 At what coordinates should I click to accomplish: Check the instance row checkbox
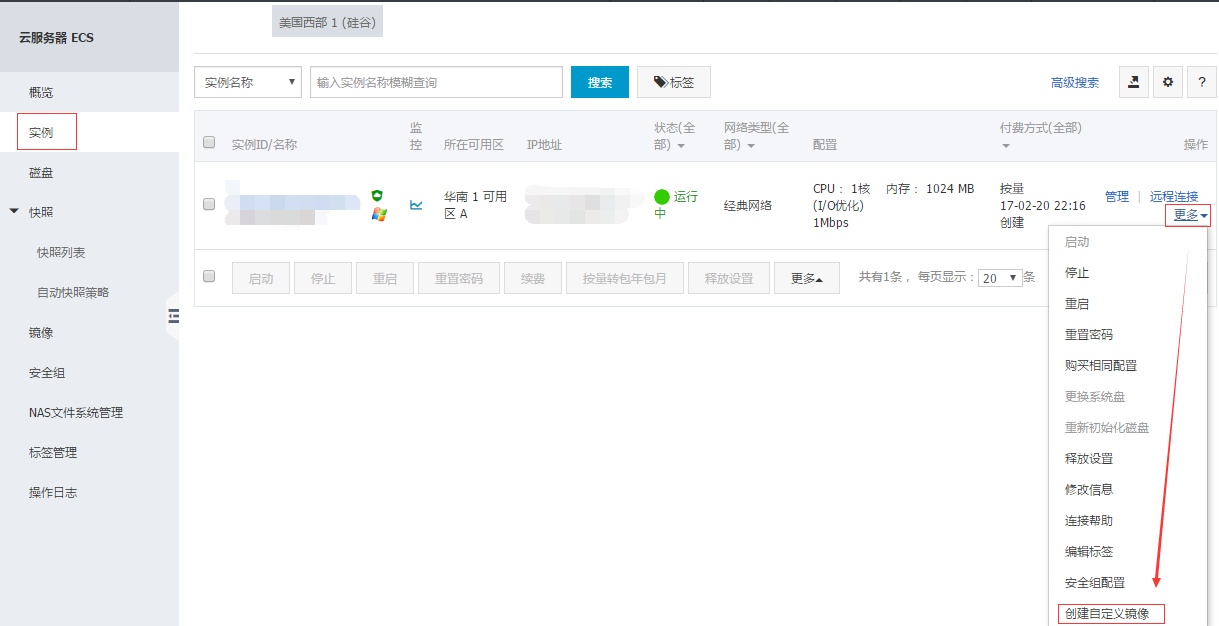point(209,204)
